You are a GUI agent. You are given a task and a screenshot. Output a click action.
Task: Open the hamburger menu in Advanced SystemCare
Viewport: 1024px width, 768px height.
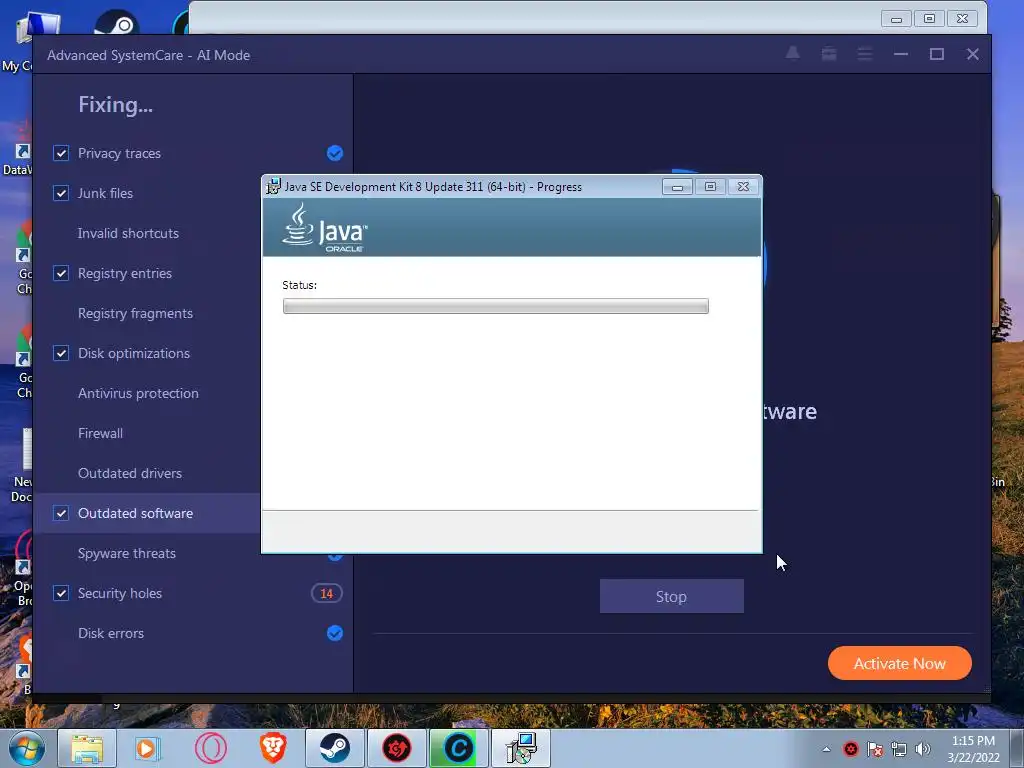pos(865,54)
